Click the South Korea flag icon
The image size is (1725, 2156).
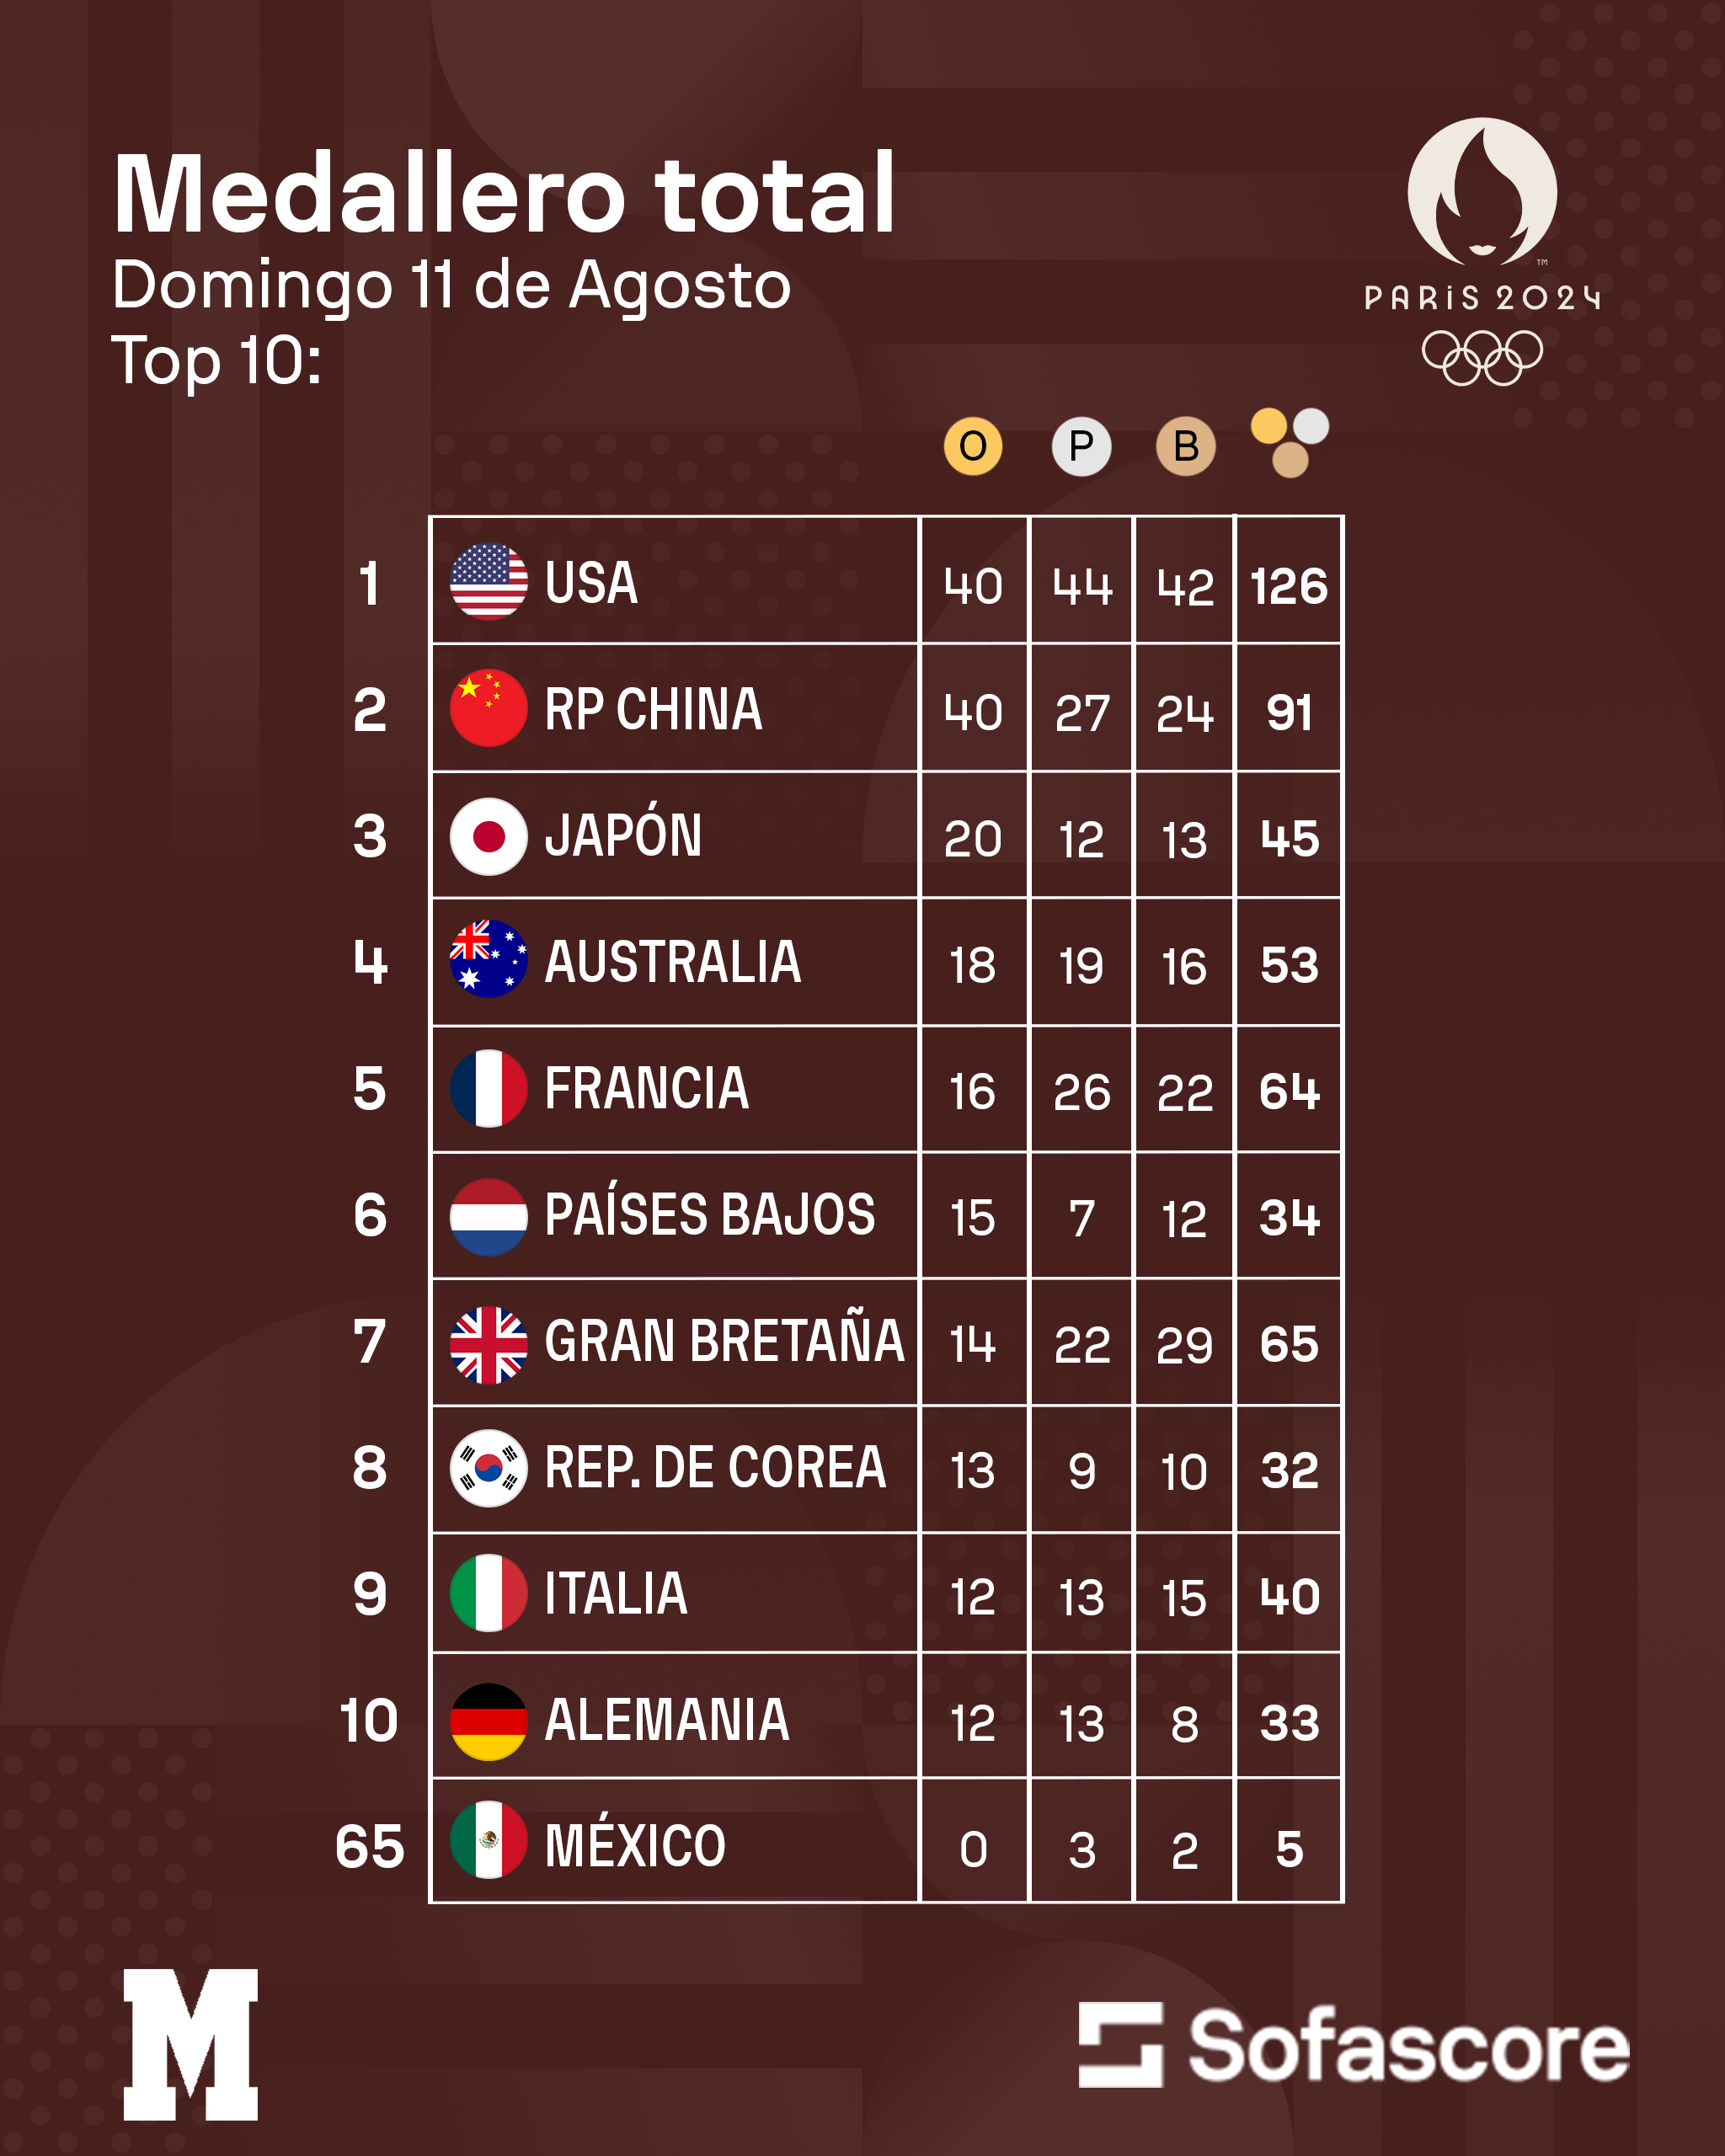pos(488,1468)
